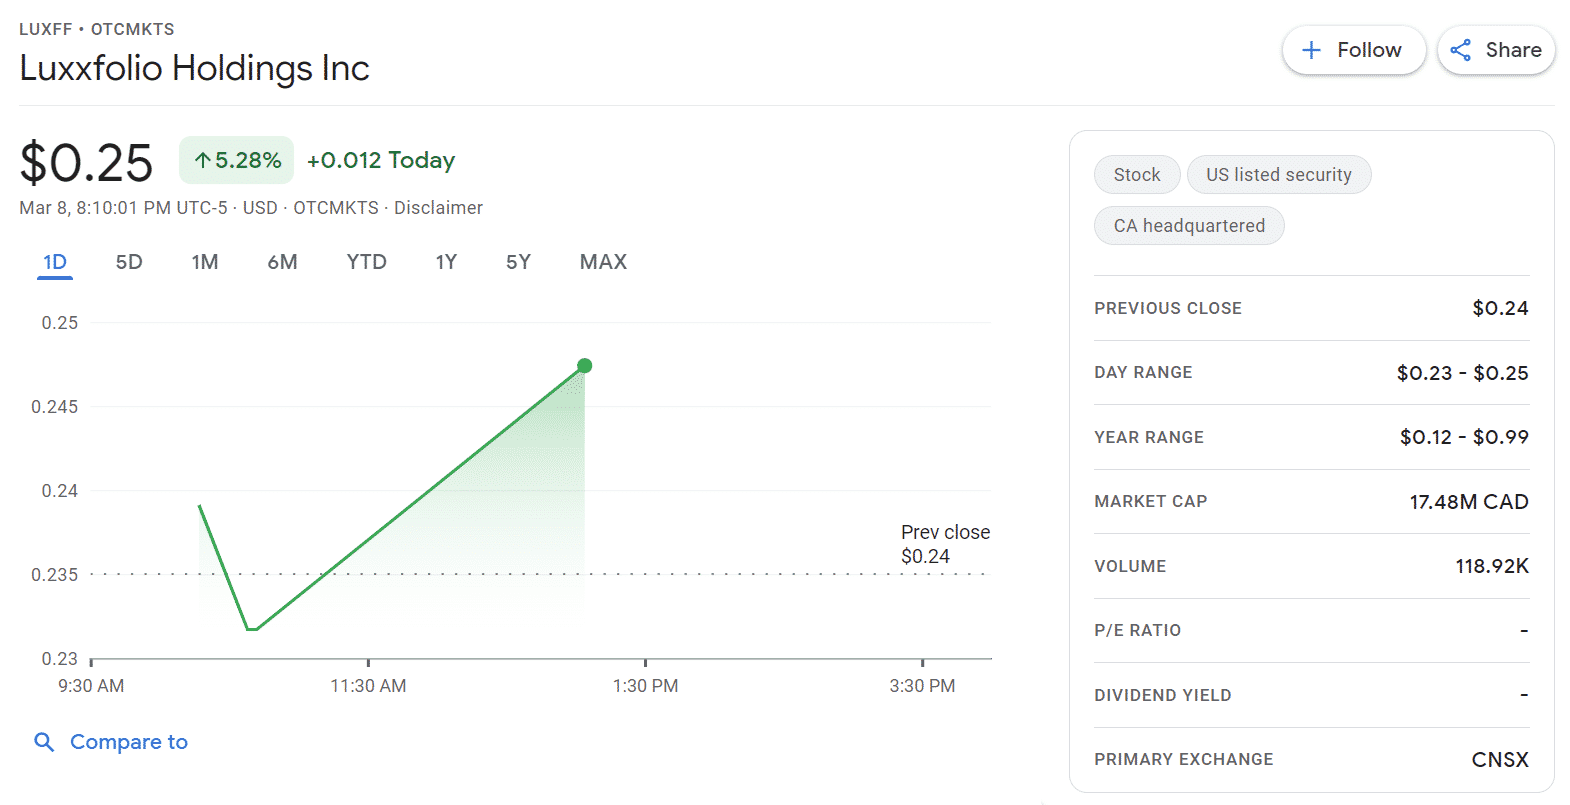The height and width of the screenshot is (805, 1570).
Task: Click the 0.245 y-axis label
Action: (54, 407)
